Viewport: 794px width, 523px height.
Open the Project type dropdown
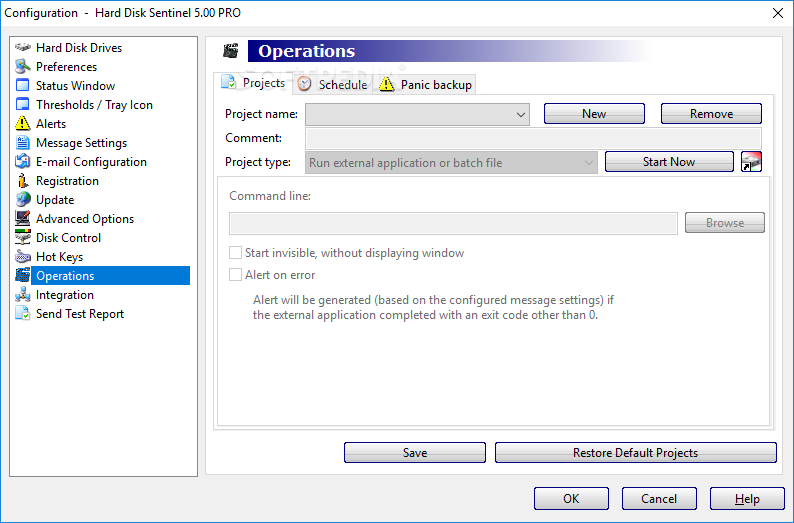[451, 163]
